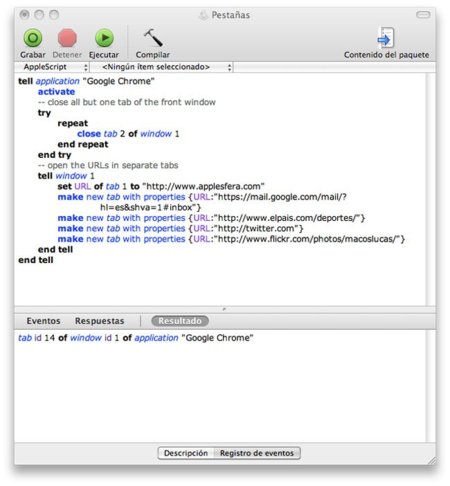Click the script editor vertical scrollbar
This screenshot has height=486, width=450.
431,189
